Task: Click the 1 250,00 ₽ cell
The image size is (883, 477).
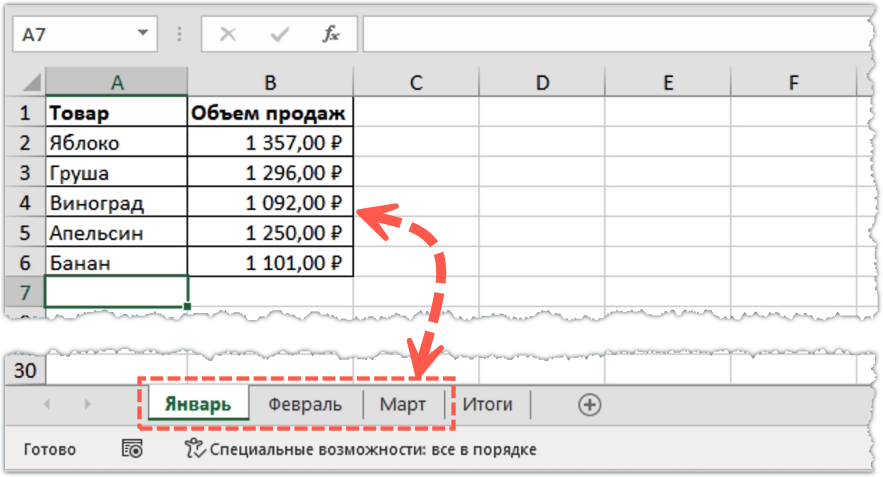Action: tap(270, 233)
